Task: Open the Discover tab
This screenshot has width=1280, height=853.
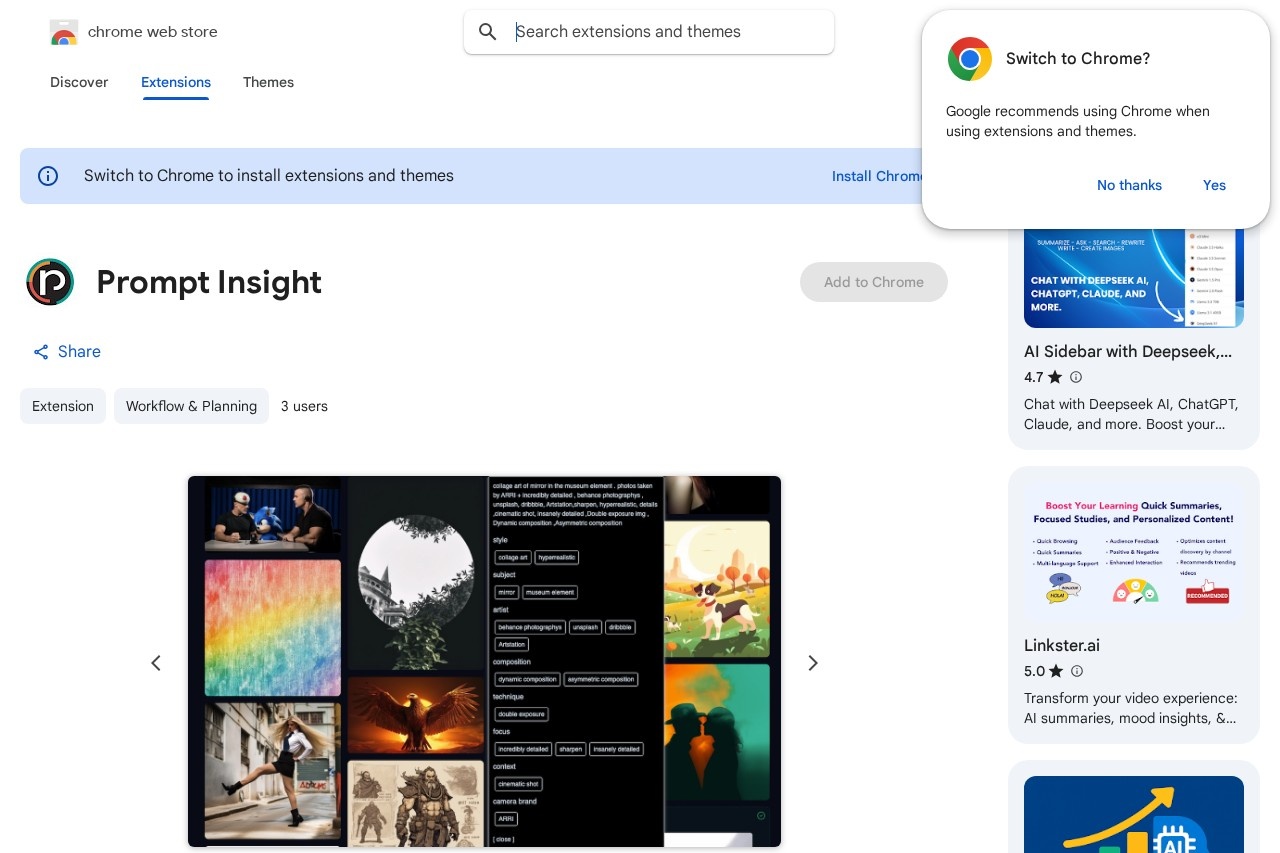Action: (79, 82)
